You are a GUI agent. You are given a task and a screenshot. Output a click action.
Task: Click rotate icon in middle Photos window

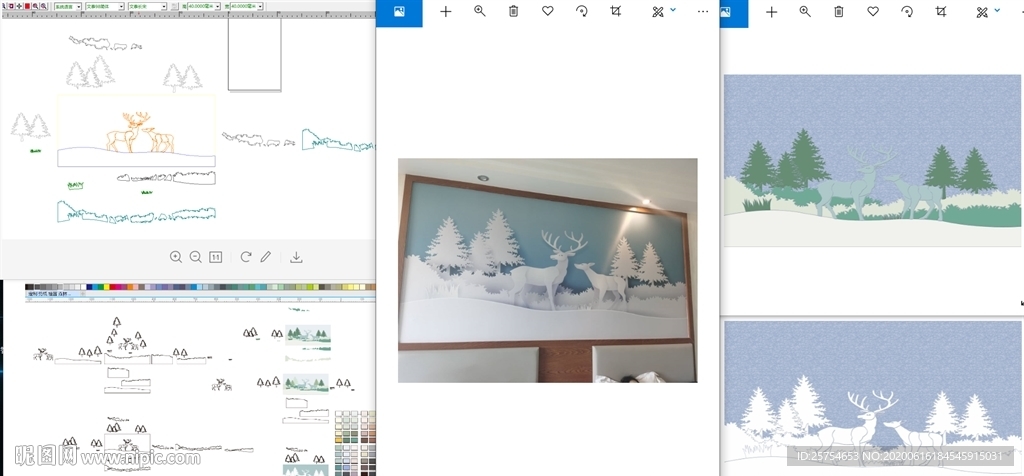coord(581,12)
